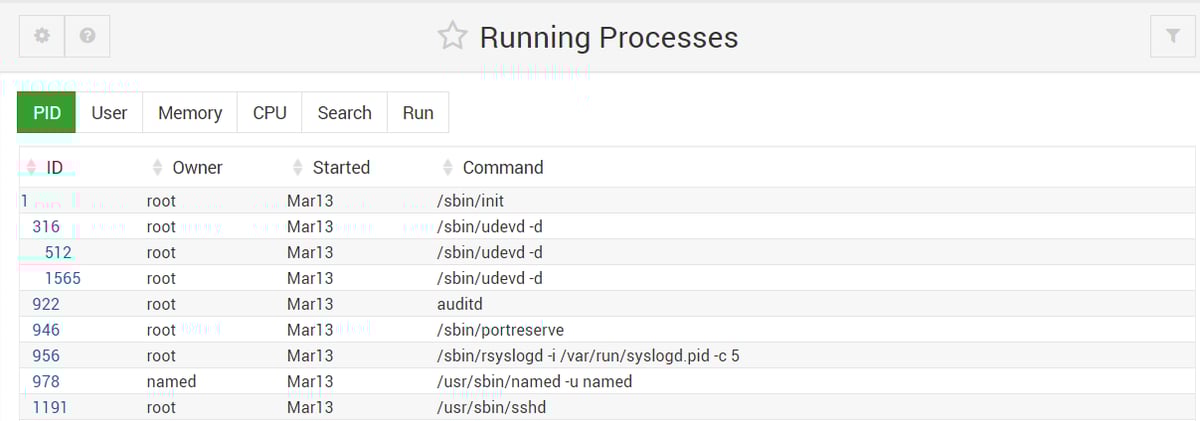Open the Run tab
1200x421 pixels.
[418, 113]
